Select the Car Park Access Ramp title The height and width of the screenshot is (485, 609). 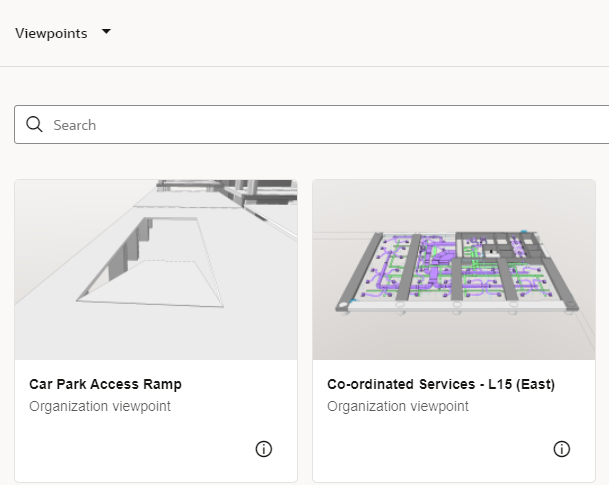[105, 384]
